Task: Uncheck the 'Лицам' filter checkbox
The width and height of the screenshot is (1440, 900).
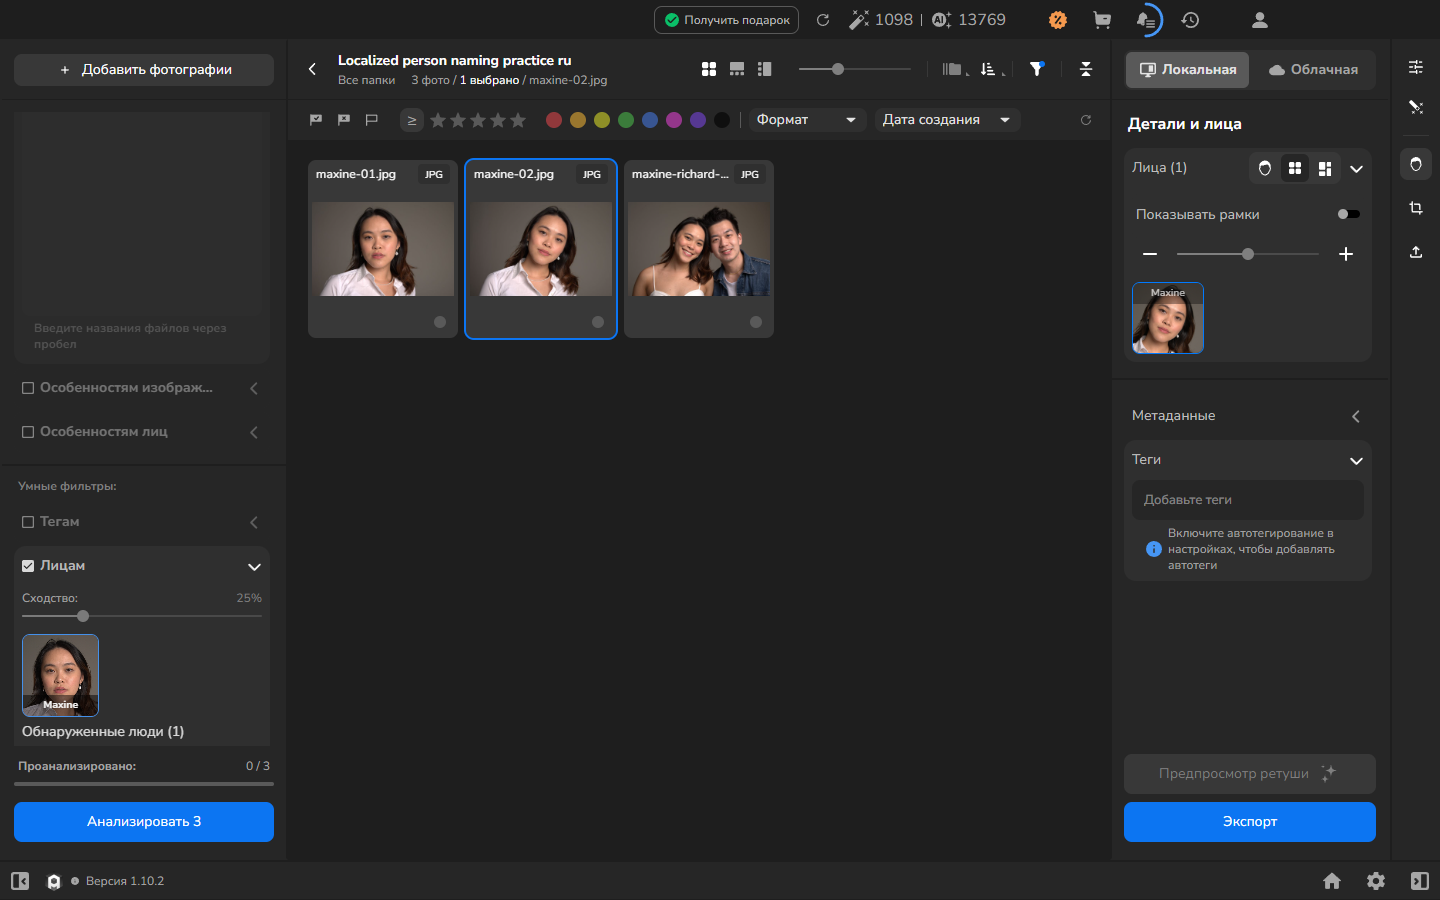Action: (x=28, y=566)
